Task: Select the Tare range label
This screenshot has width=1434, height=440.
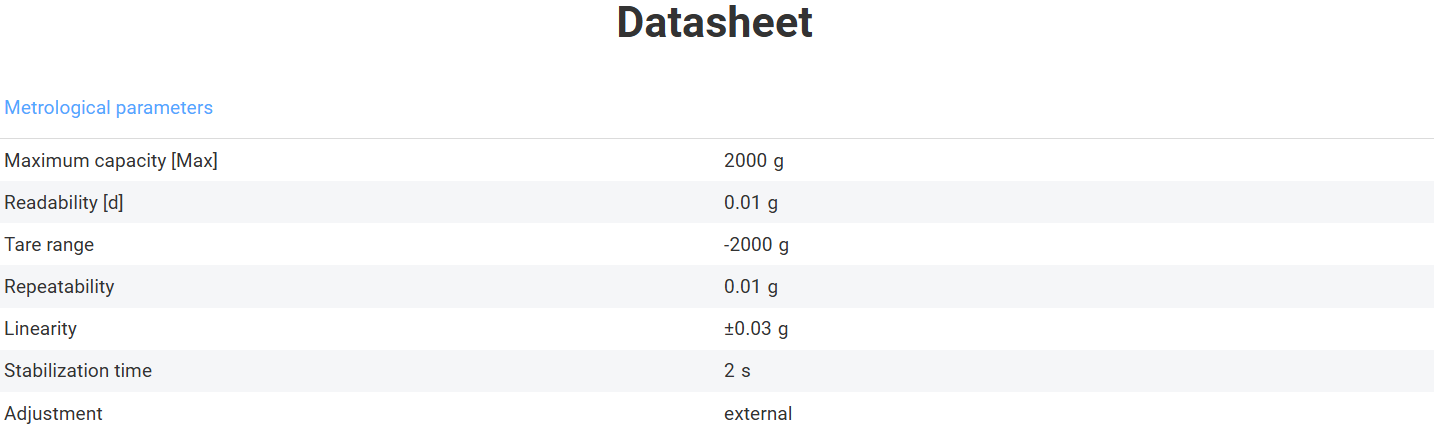Action: [49, 245]
